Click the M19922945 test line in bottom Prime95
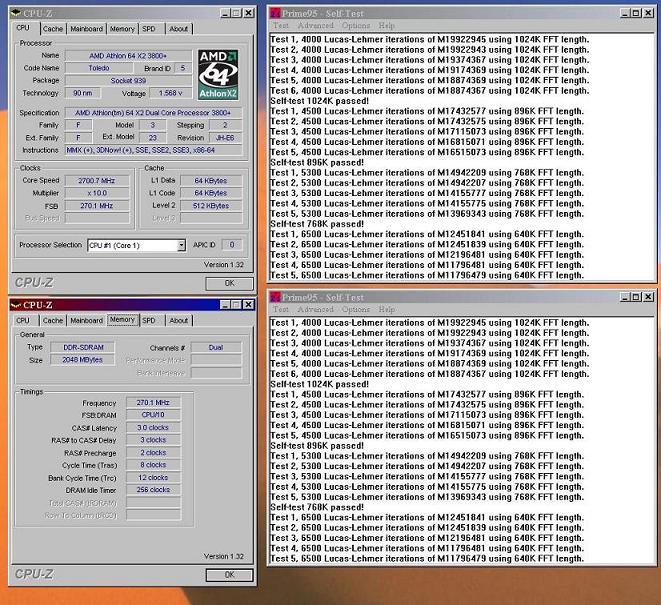This screenshot has width=661, height=605. pos(430,323)
